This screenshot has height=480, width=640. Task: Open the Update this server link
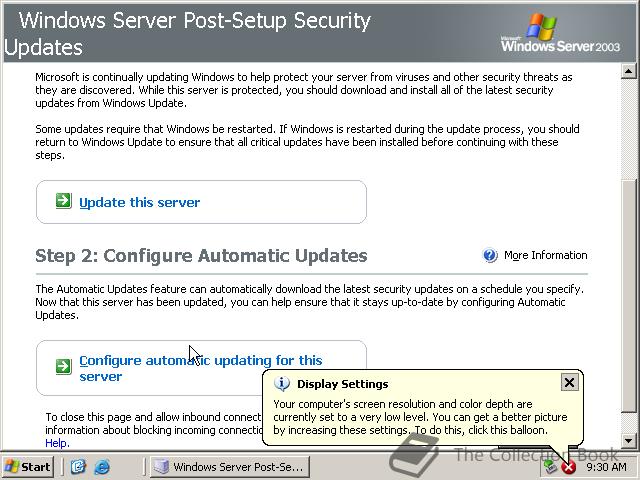[140, 202]
